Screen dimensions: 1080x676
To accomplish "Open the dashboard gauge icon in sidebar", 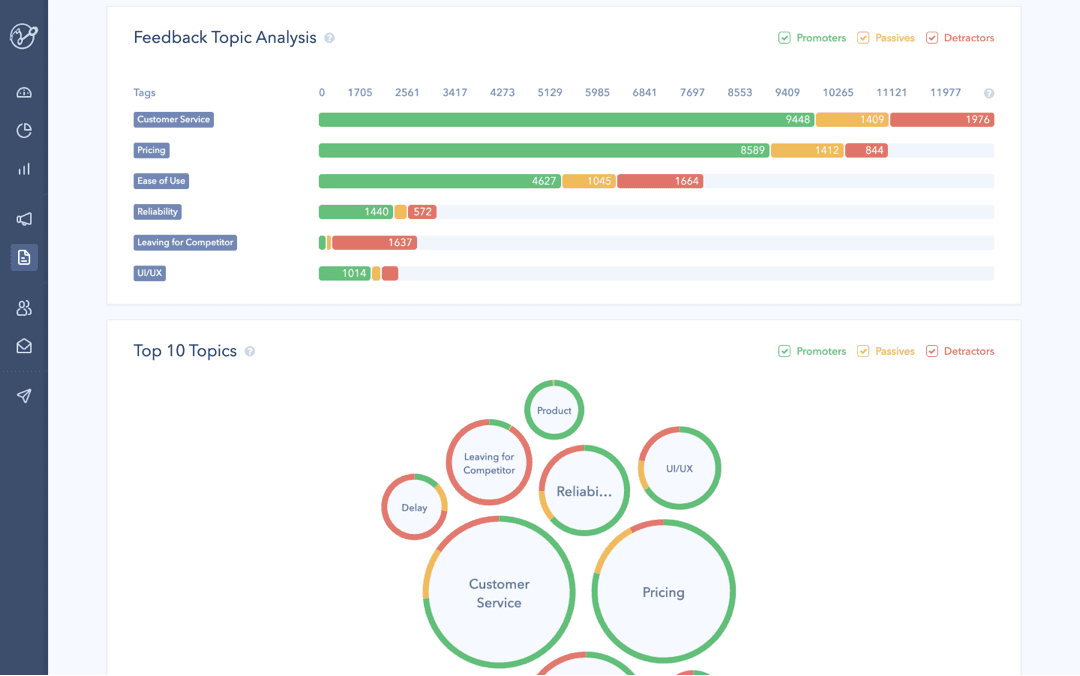I will tap(24, 92).
